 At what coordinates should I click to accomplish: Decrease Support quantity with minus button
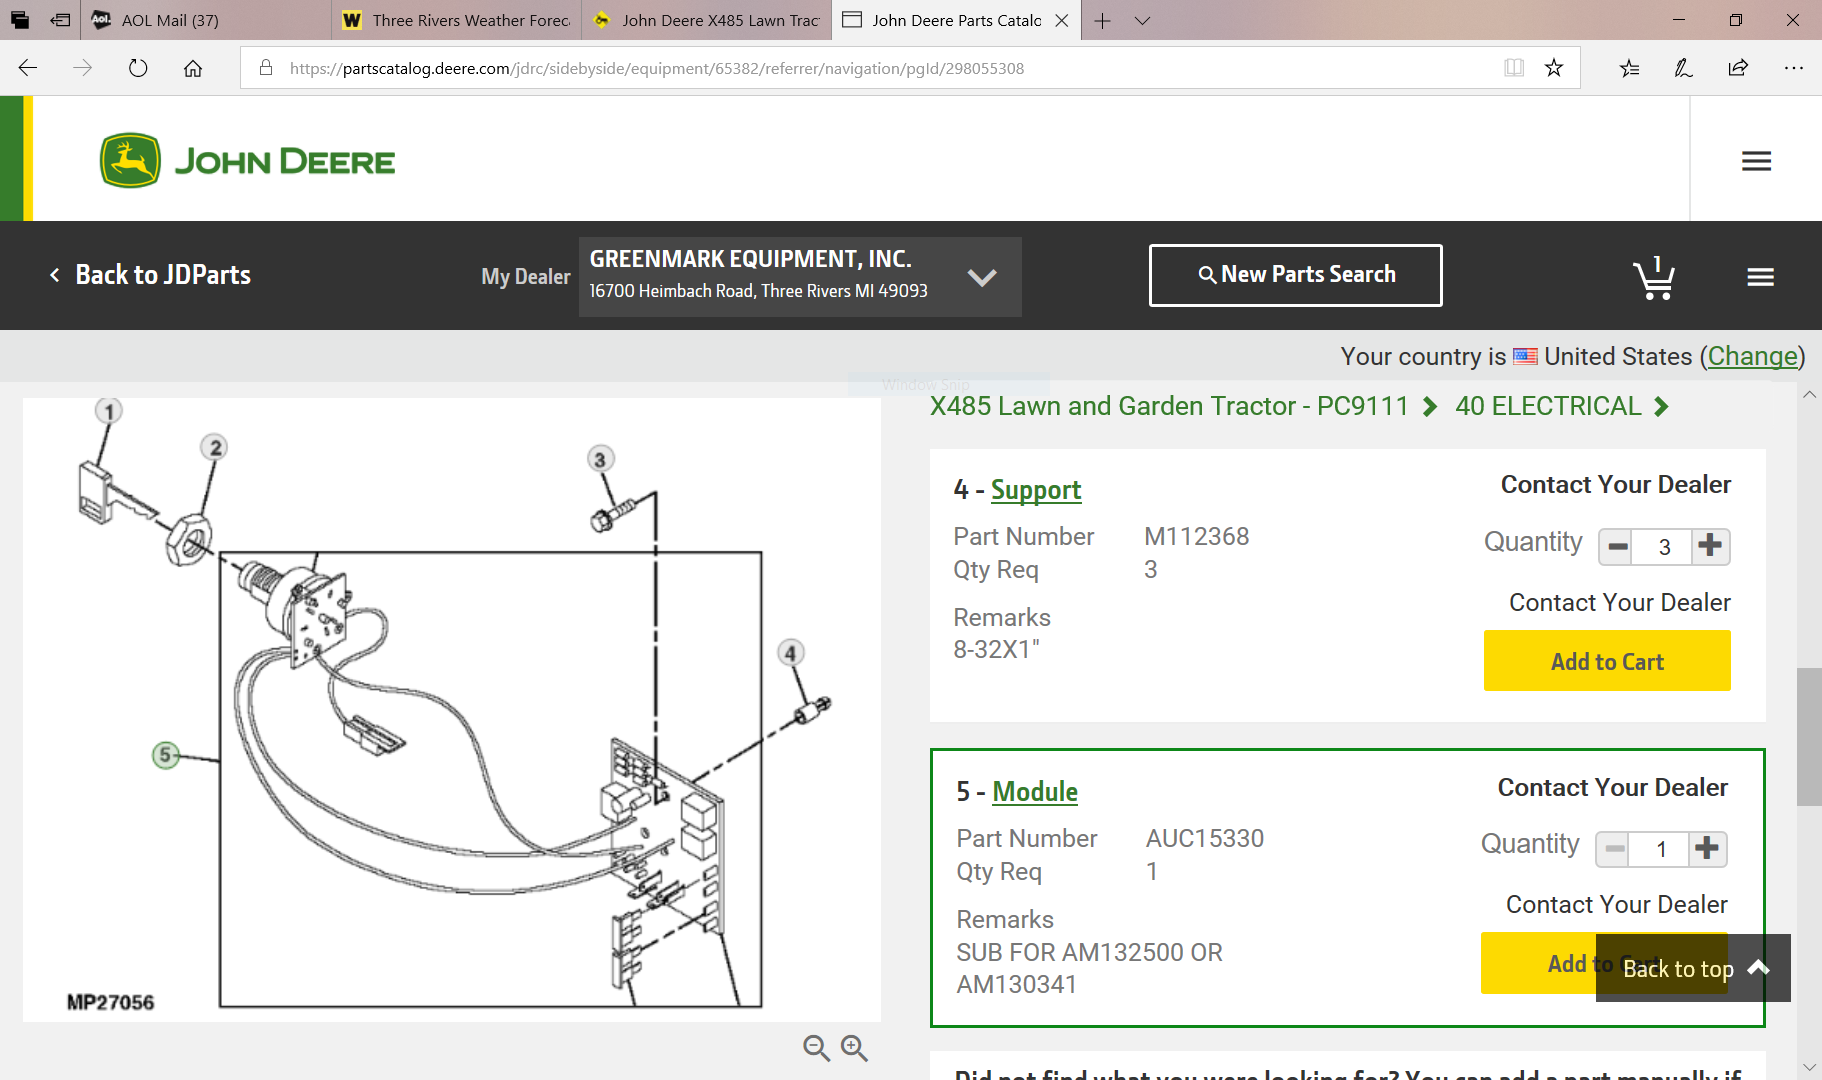[x=1617, y=547]
